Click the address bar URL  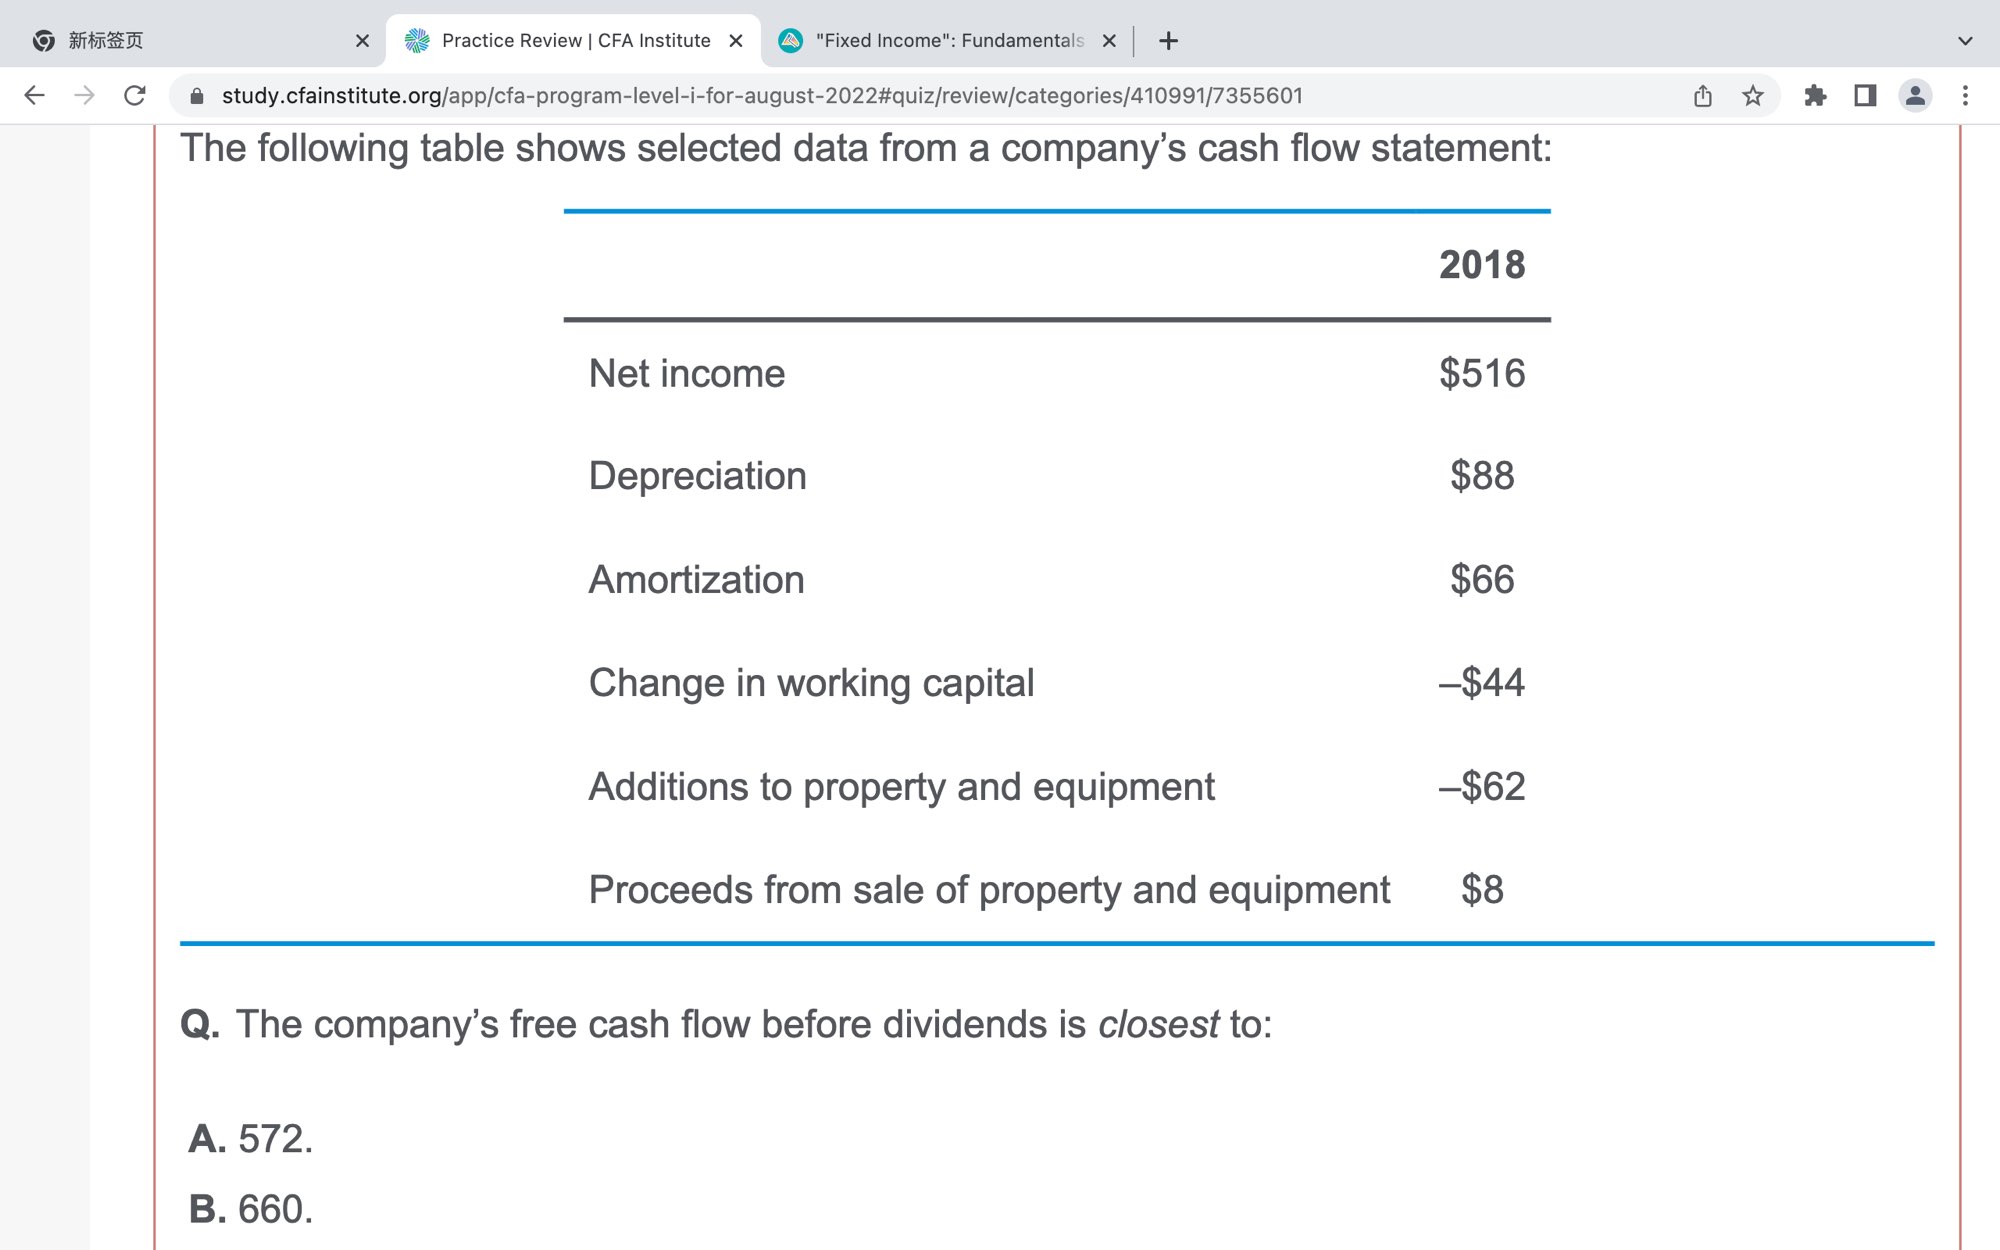pyautogui.click(x=760, y=95)
